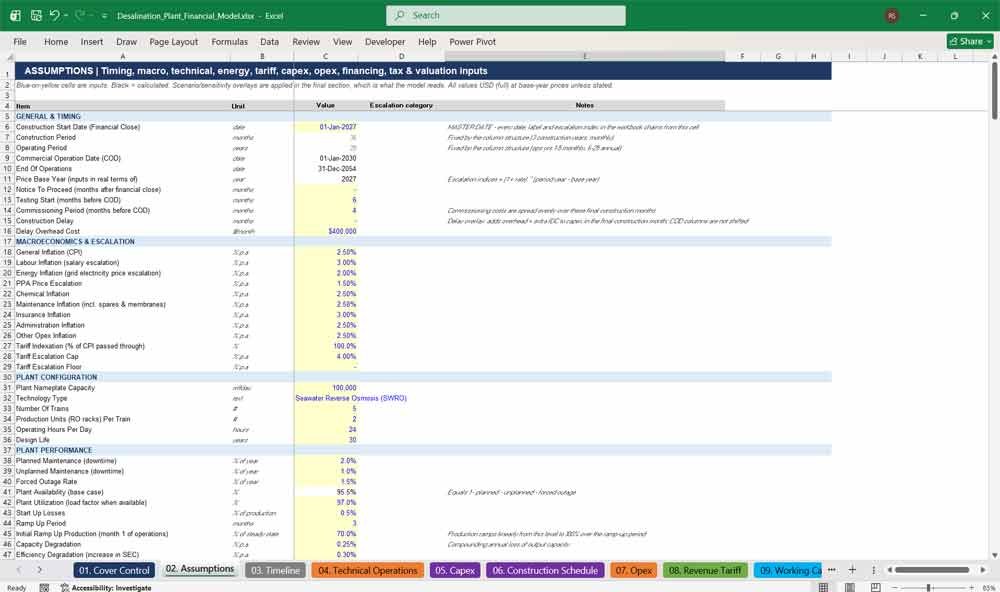Open the Draw ribbon tab
Screen dimensions: 1000x592
[126, 41]
